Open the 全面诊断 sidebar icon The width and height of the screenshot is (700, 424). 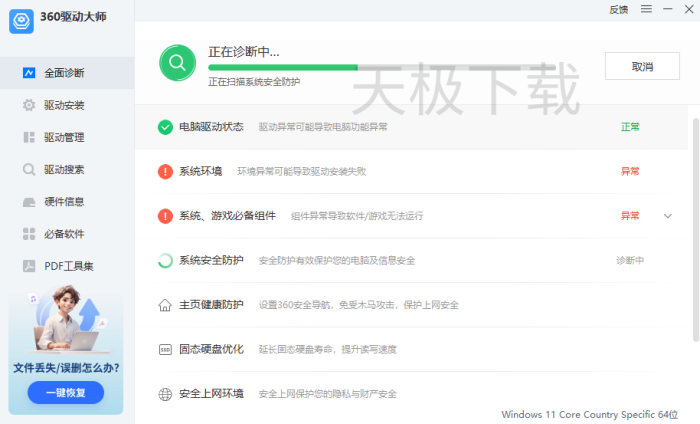29,73
